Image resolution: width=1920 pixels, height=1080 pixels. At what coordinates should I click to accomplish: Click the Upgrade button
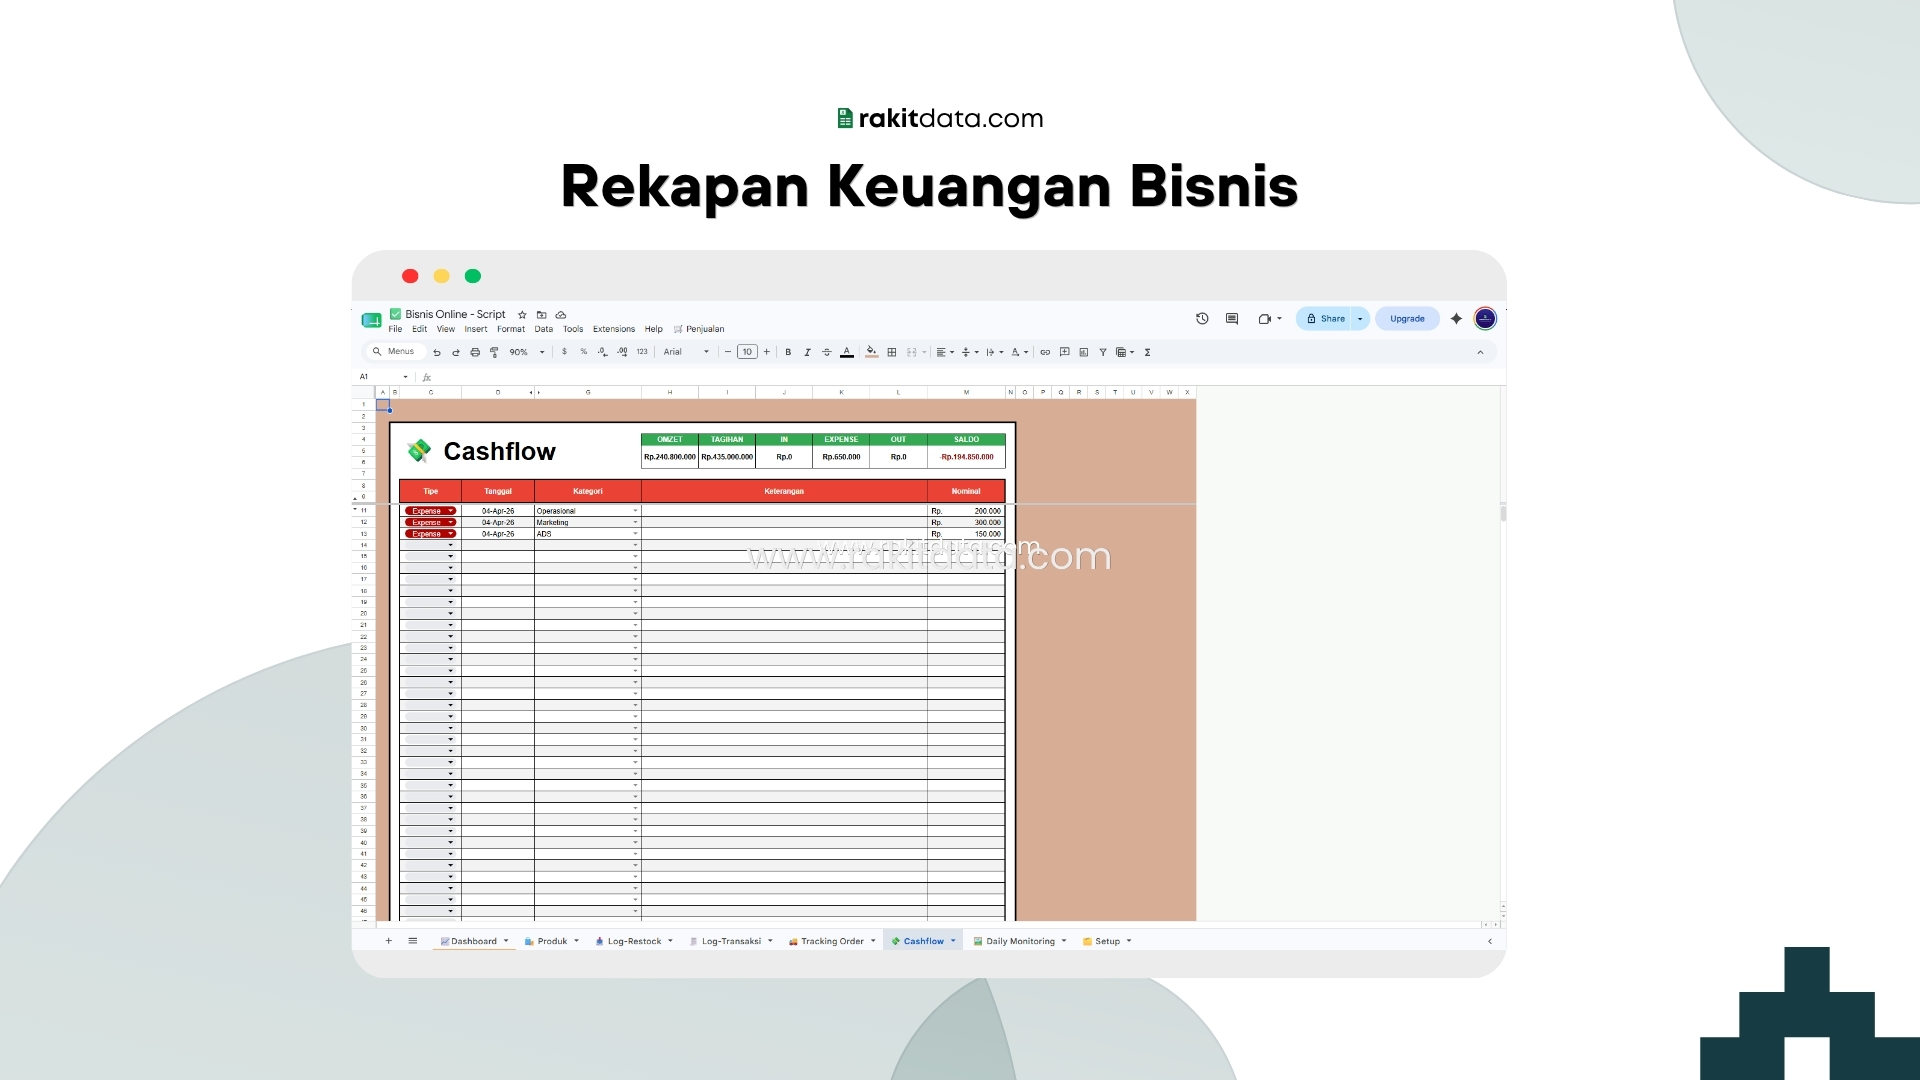point(1407,319)
